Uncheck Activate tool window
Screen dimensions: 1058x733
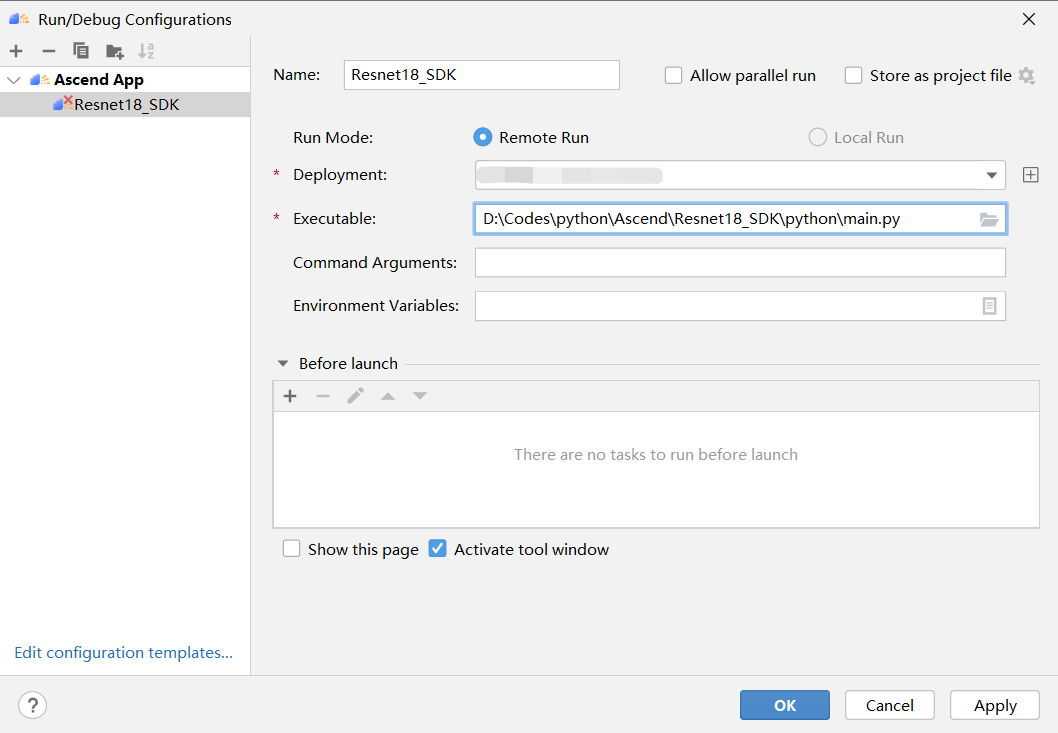point(437,549)
